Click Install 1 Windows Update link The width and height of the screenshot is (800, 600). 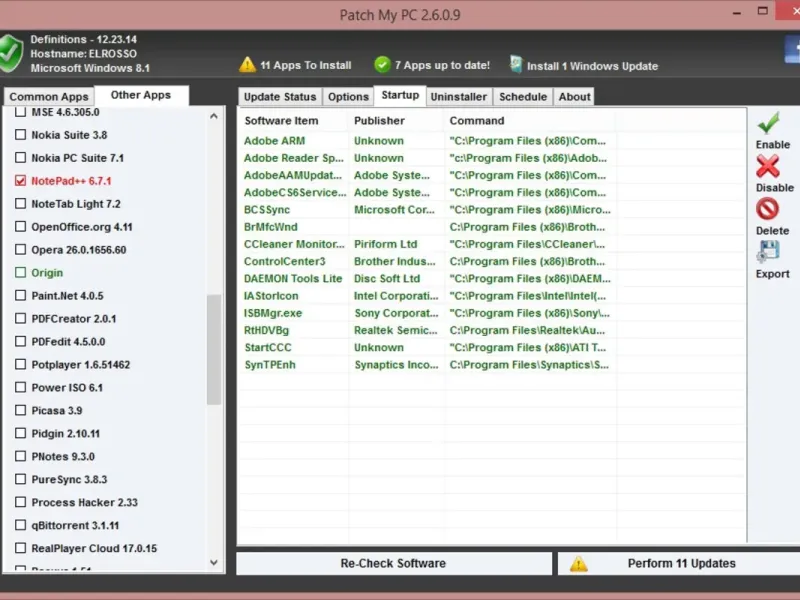coord(592,66)
